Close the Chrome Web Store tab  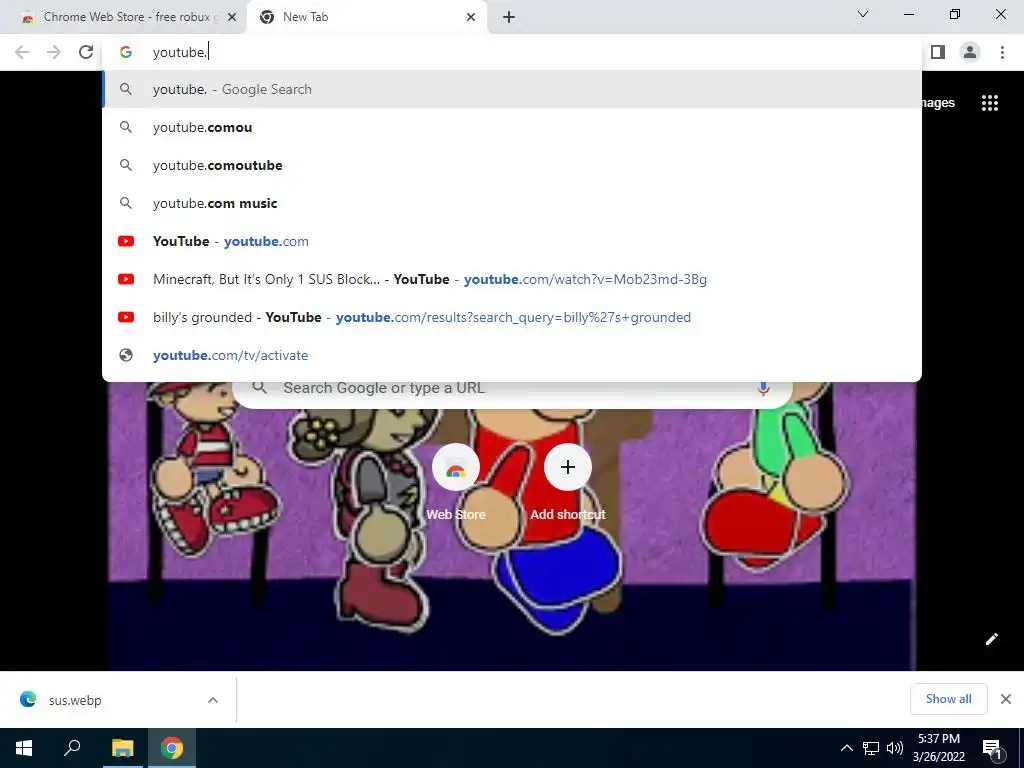pos(231,17)
